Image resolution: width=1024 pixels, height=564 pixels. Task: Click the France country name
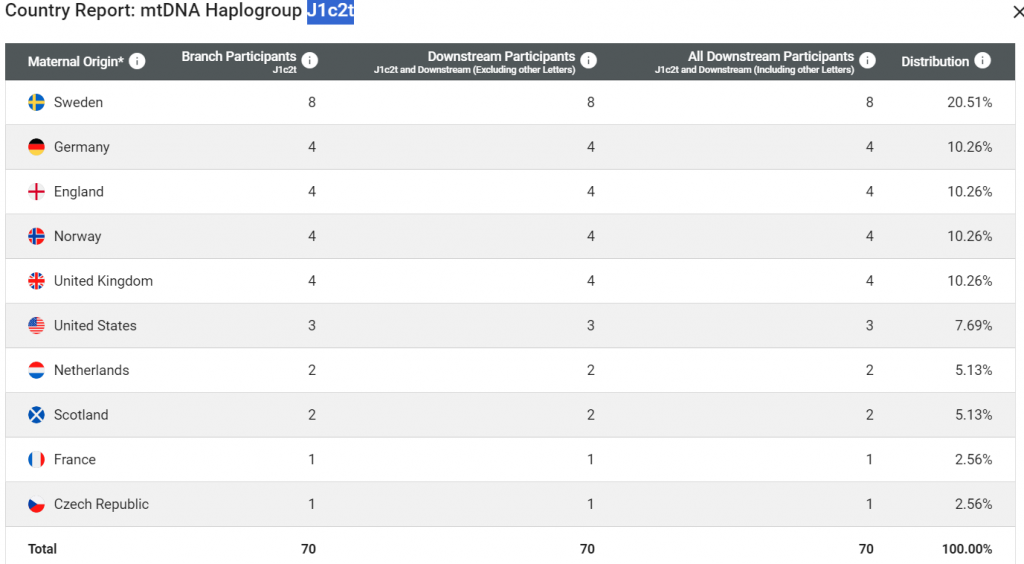tap(75, 460)
